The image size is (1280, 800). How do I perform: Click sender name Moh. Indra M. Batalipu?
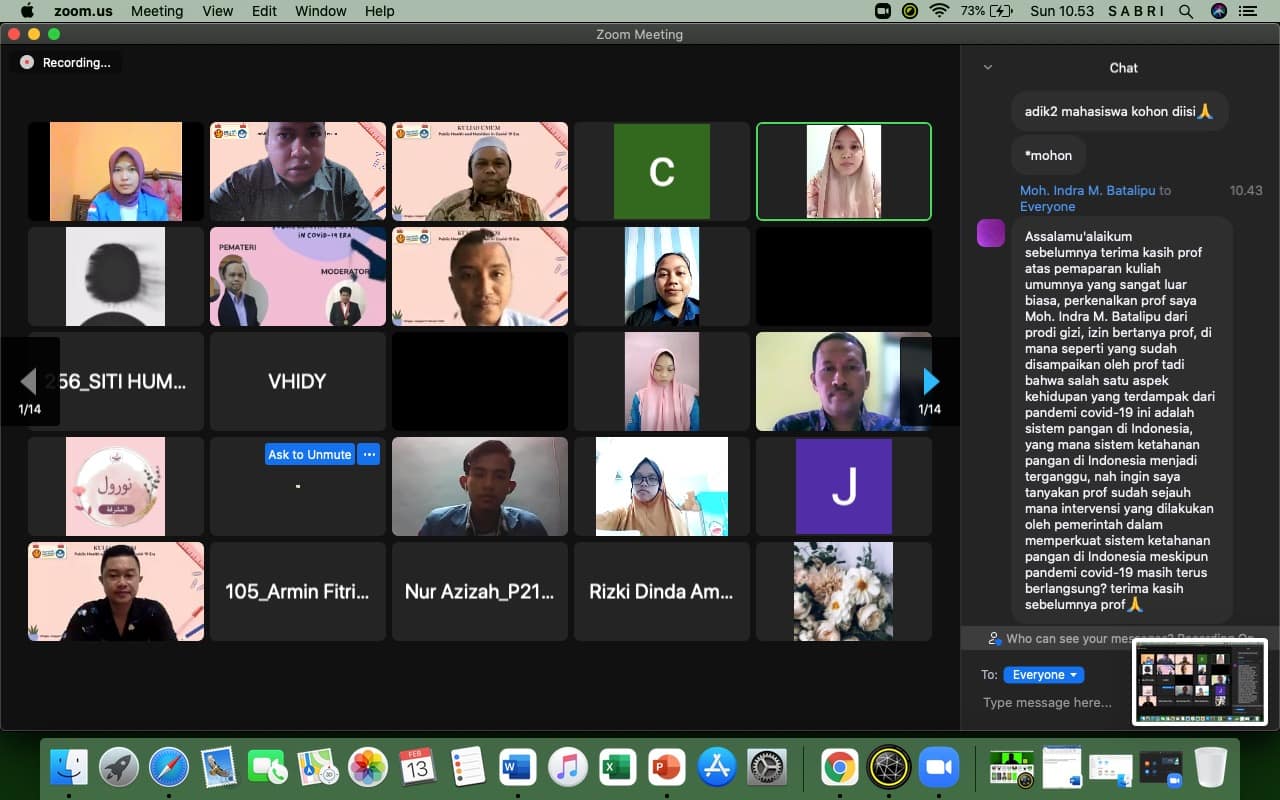click(x=1087, y=190)
